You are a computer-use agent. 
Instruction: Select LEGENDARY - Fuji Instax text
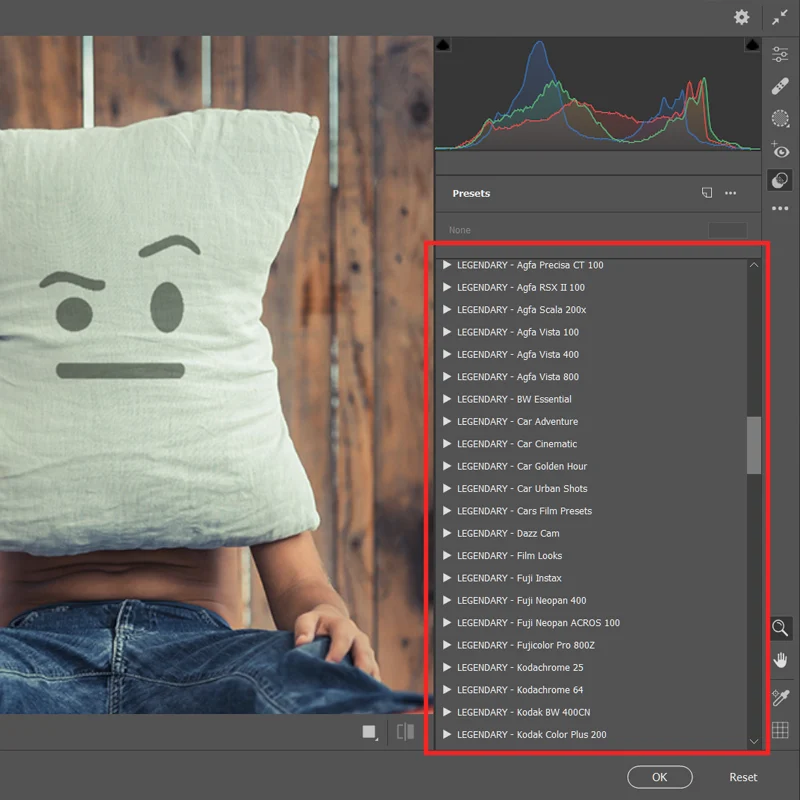(x=509, y=578)
